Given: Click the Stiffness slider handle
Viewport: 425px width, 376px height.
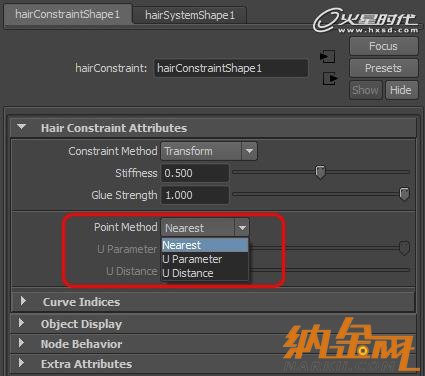Looking at the screenshot, I should coord(320,172).
